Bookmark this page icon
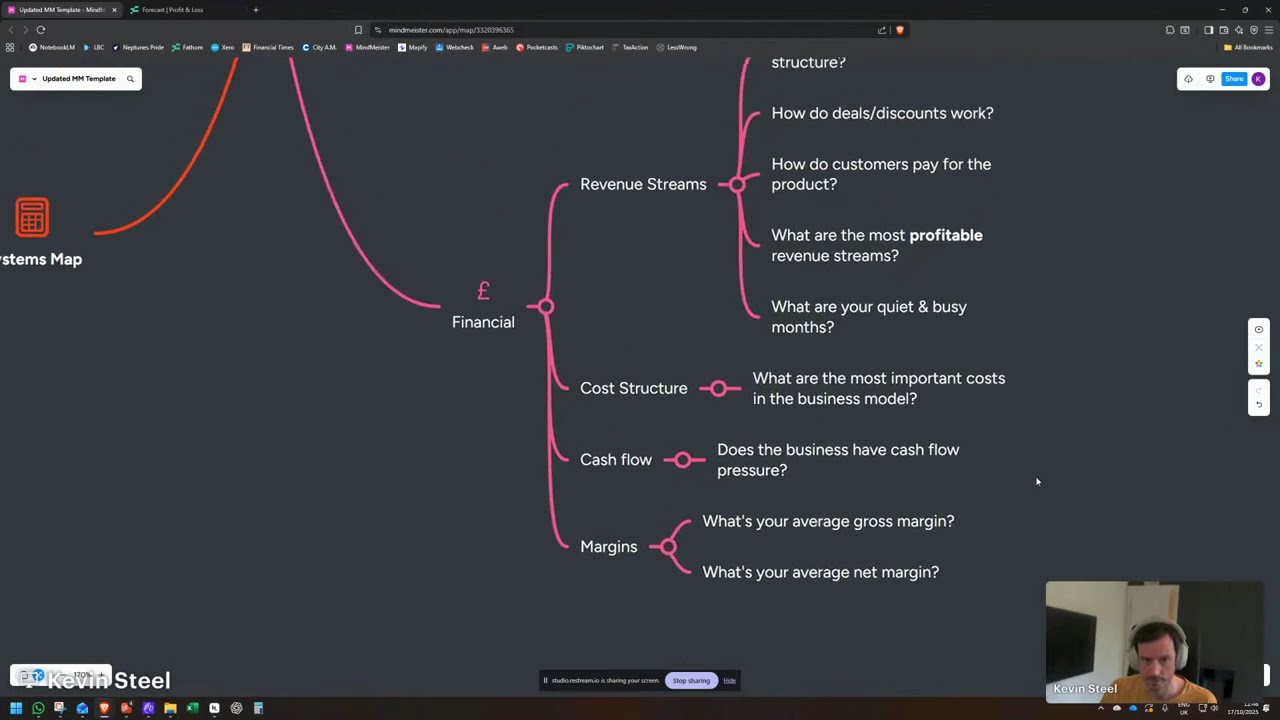The height and width of the screenshot is (720, 1280). (x=358, y=30)
